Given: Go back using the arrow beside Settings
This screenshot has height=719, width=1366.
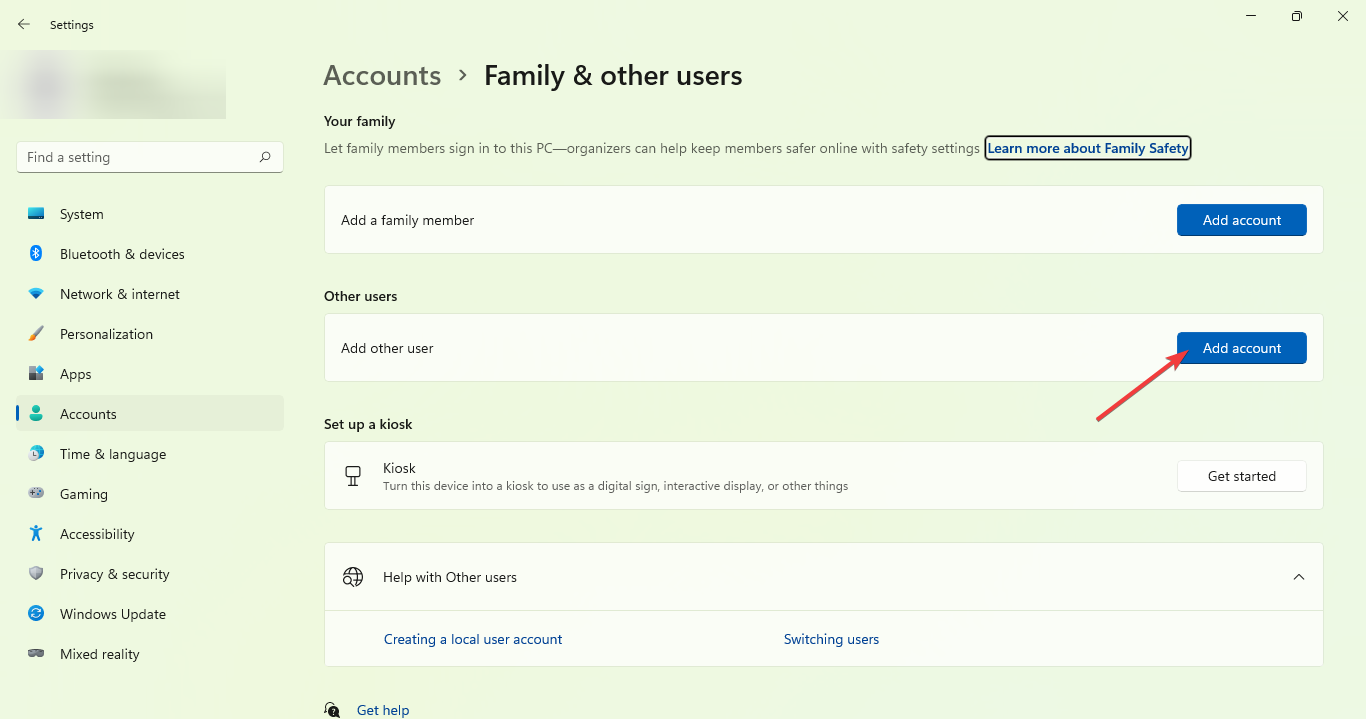Looking at the screenshot, I should tap(24, 24).
